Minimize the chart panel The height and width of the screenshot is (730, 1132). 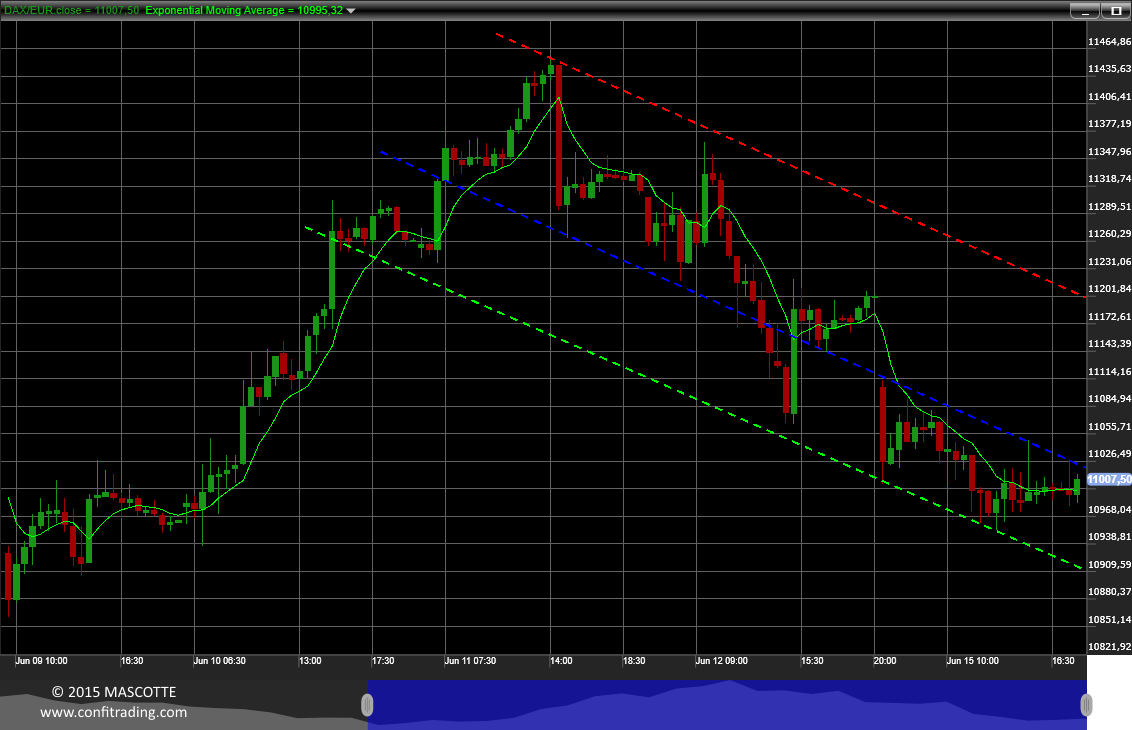(x=1084, y=11)
